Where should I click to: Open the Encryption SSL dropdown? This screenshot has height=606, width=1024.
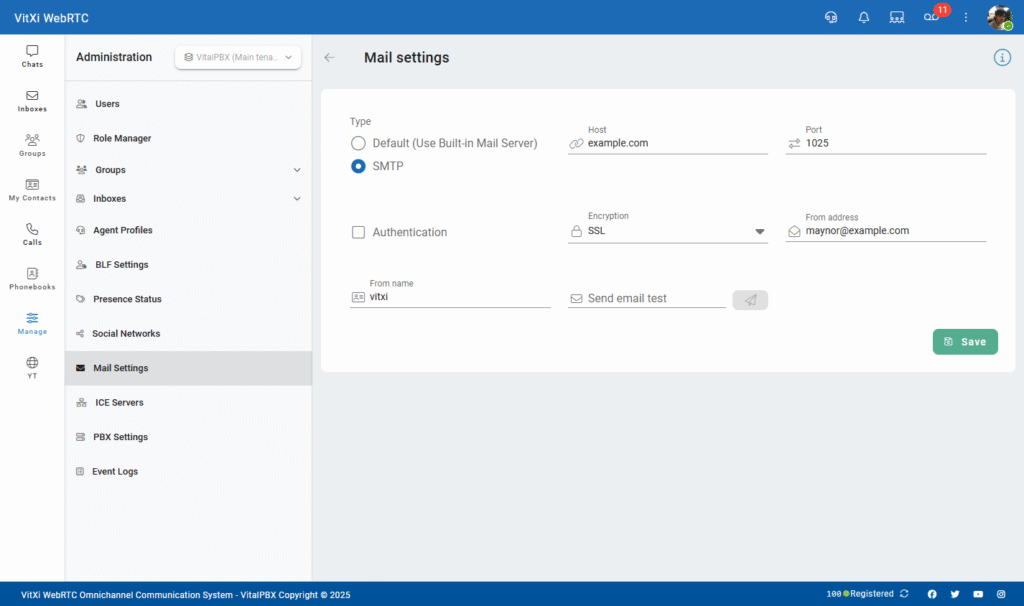tap(667, 231)
